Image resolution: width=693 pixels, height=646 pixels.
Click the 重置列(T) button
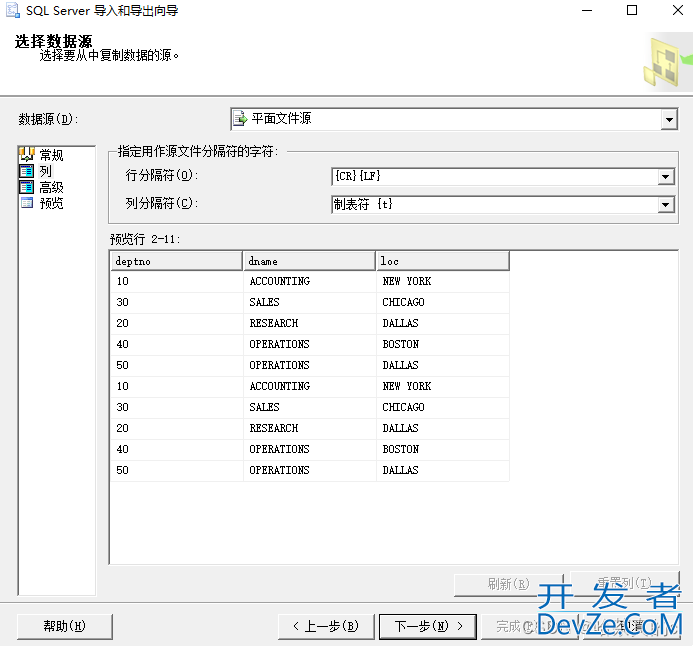[624, 583]
